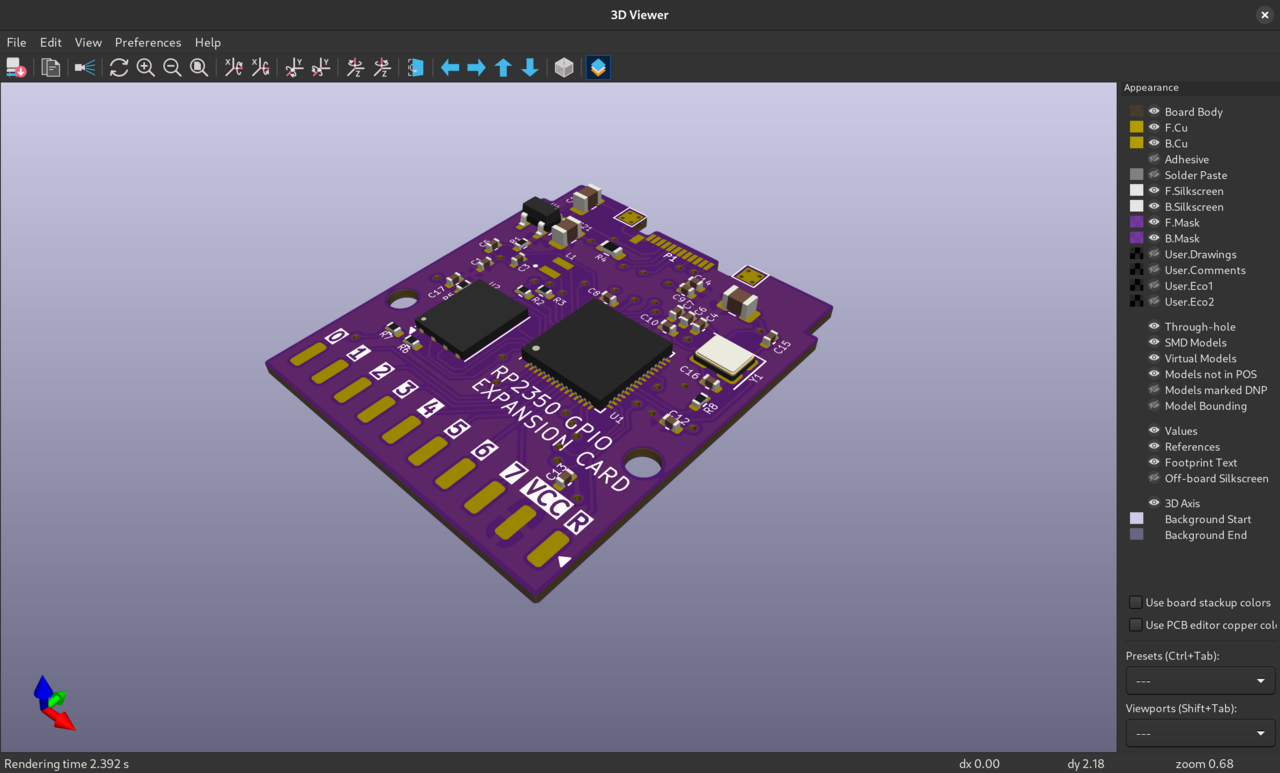Image resolution: width=1280 pixels, height=773 pixels.
Task: Hide SMD Models visibility
Action: point(1154,342)
